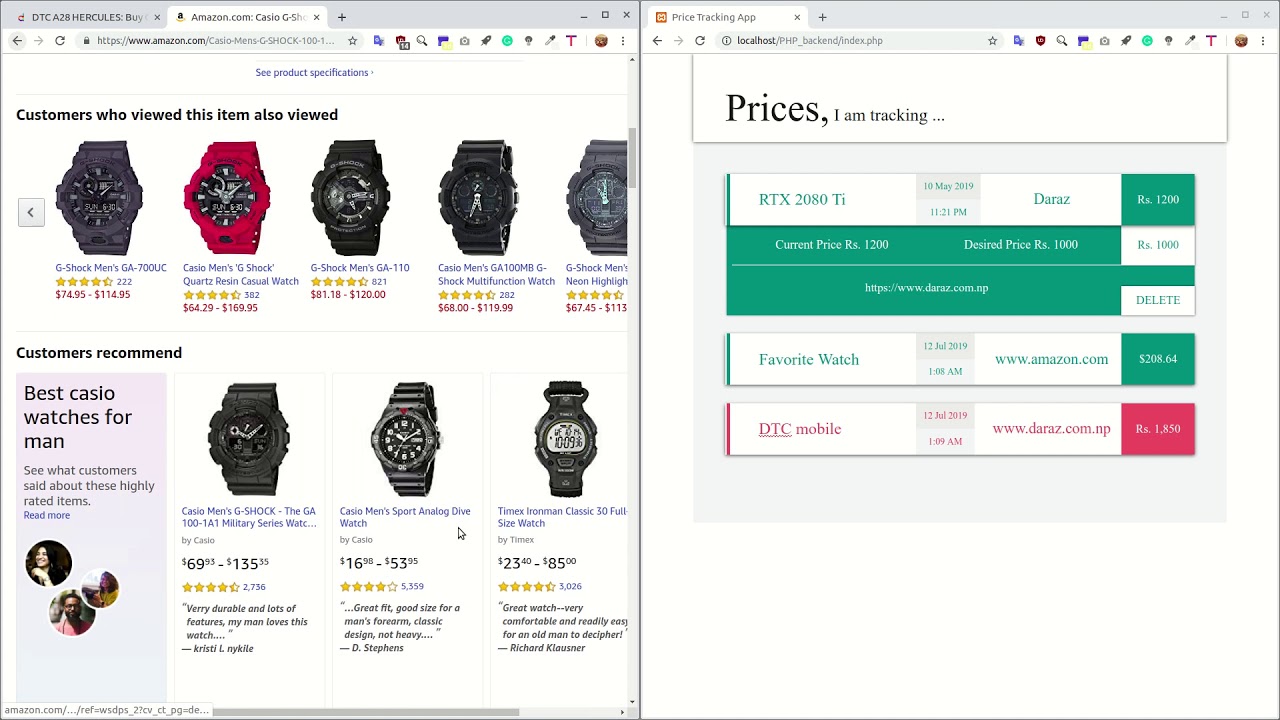The height and width of the screenshot is (720, 1280).
Task: Close the DTC A28 HERCULES tab
Action: [157, 17]
